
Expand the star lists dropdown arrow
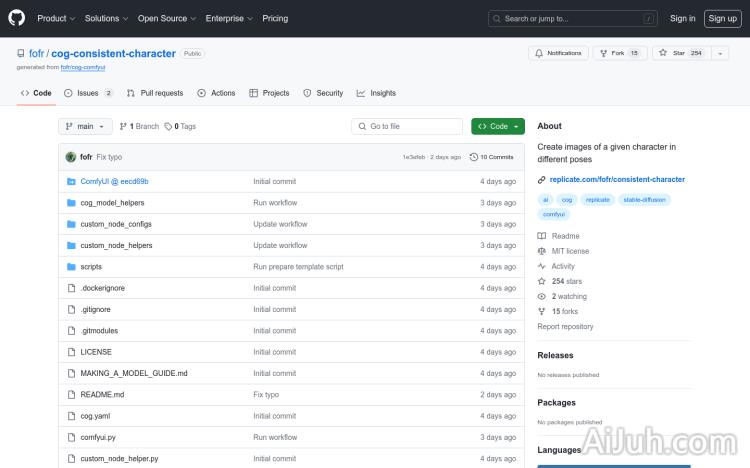[720, 53]
